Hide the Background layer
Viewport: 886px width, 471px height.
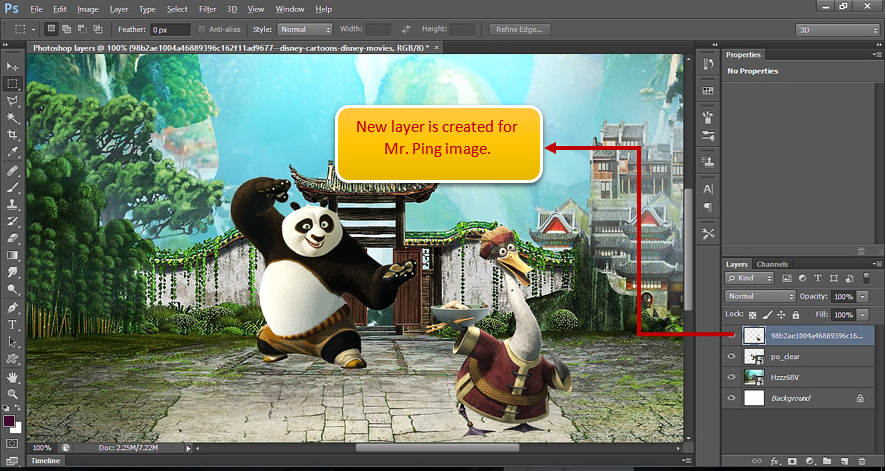click(x=732, y=398)
